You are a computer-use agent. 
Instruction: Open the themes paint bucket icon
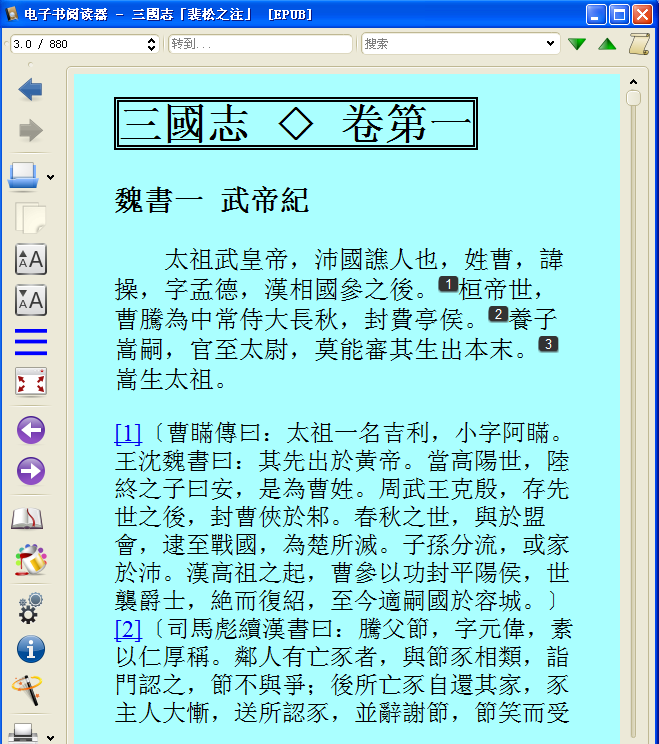click(x=31, y=560)
